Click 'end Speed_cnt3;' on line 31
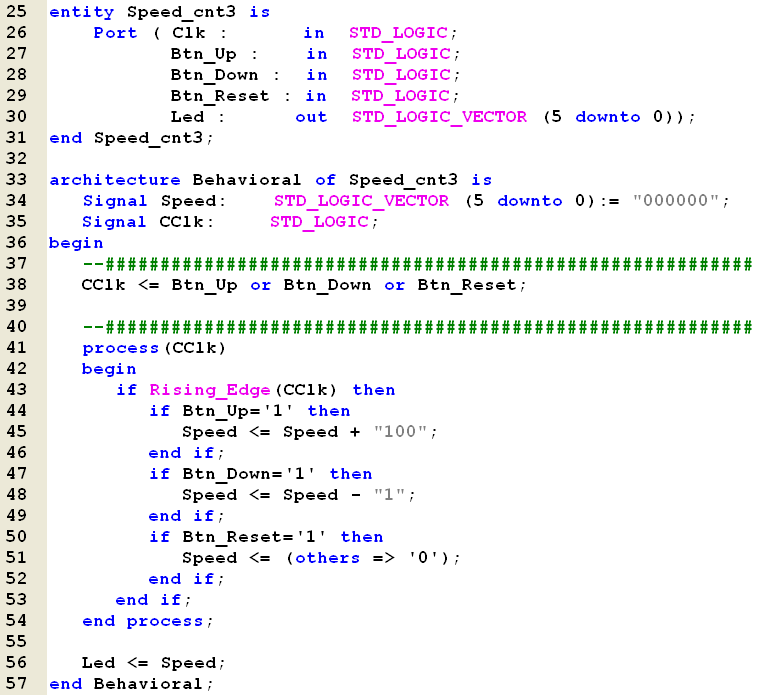This screenshot has height=695, width=761. [x=131, y=138]
